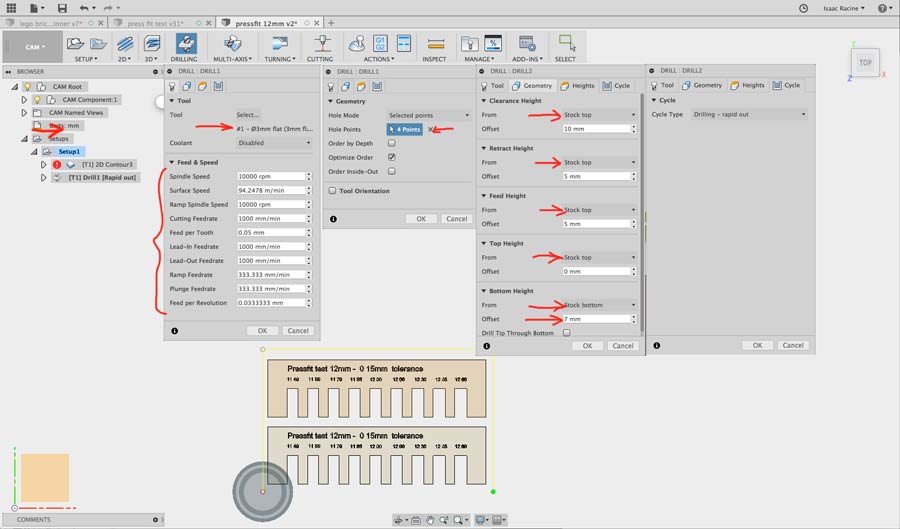
Task: Click the Inspect measure icon
Action: click(434, 44)
